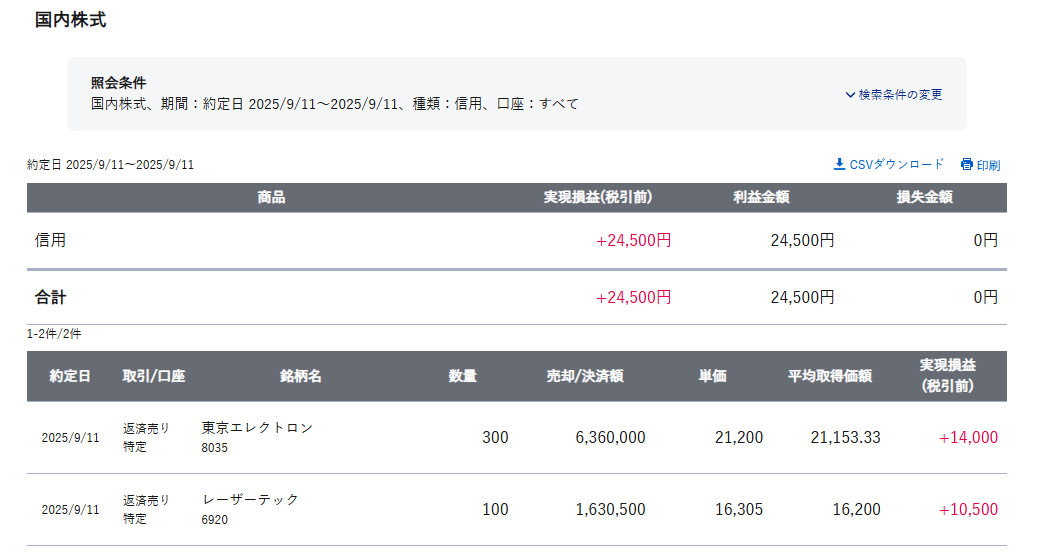The image size is (1050, 559).
Task: Click the 印刷 print label
Action: 988,165
